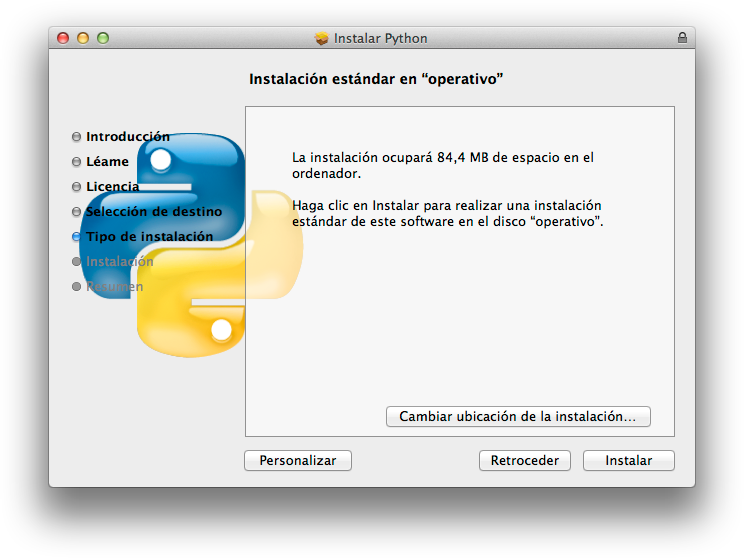Click the text about 84,4 MB de espacio
Viewport: 744px width, 558px height.
[443, 165]
